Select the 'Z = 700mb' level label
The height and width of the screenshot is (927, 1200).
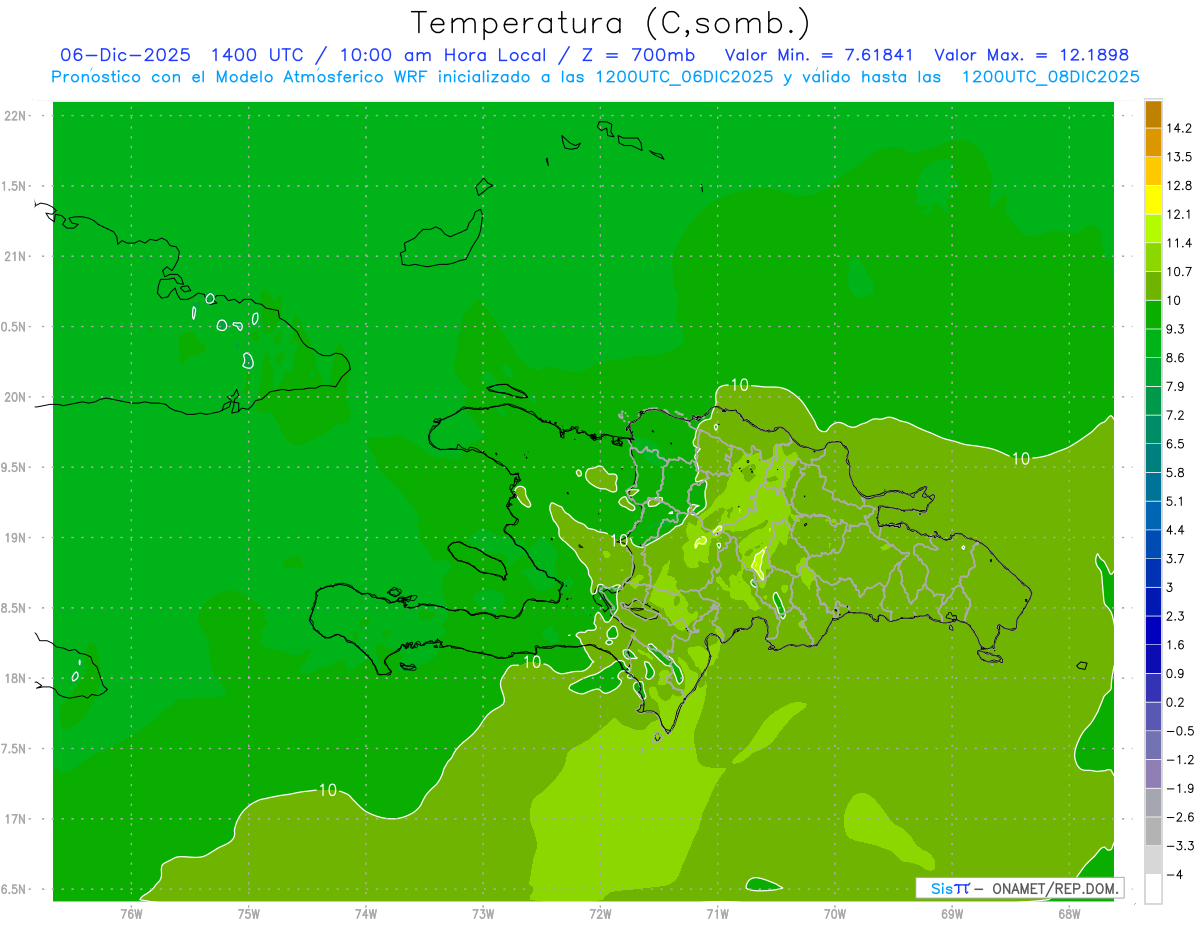639,55
